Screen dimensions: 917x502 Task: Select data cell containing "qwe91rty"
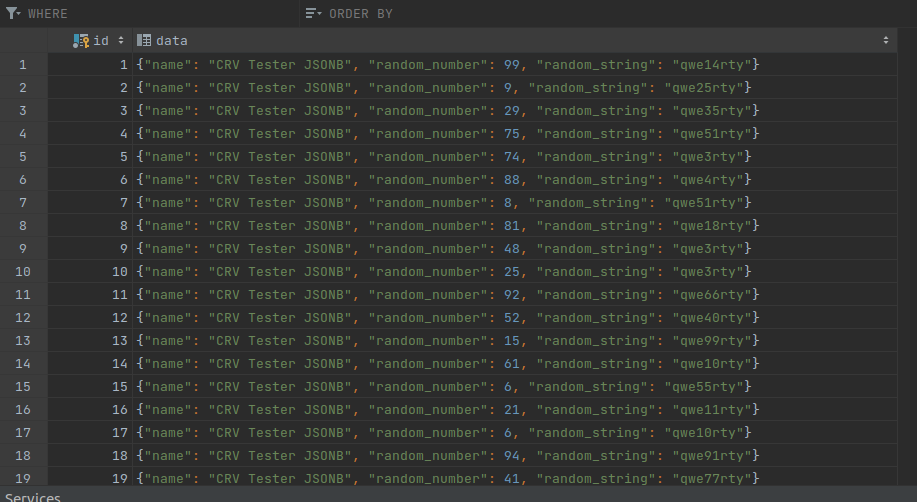pyautogui.click(x=448, y=456)
